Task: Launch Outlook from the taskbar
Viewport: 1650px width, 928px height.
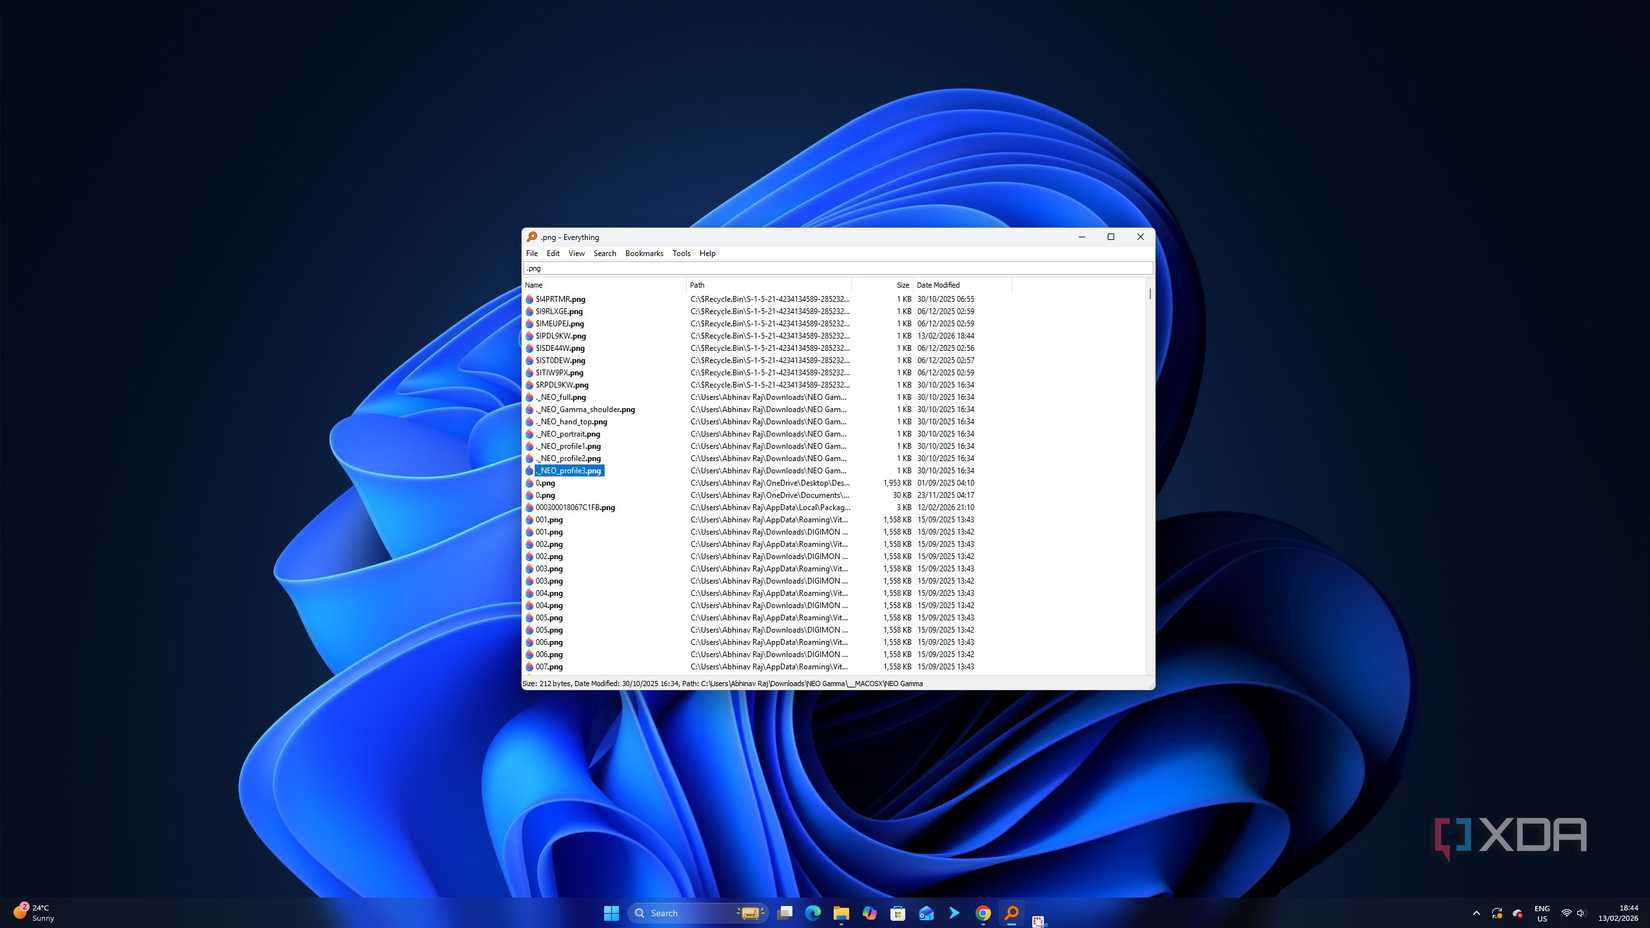Action: [926, 913]
